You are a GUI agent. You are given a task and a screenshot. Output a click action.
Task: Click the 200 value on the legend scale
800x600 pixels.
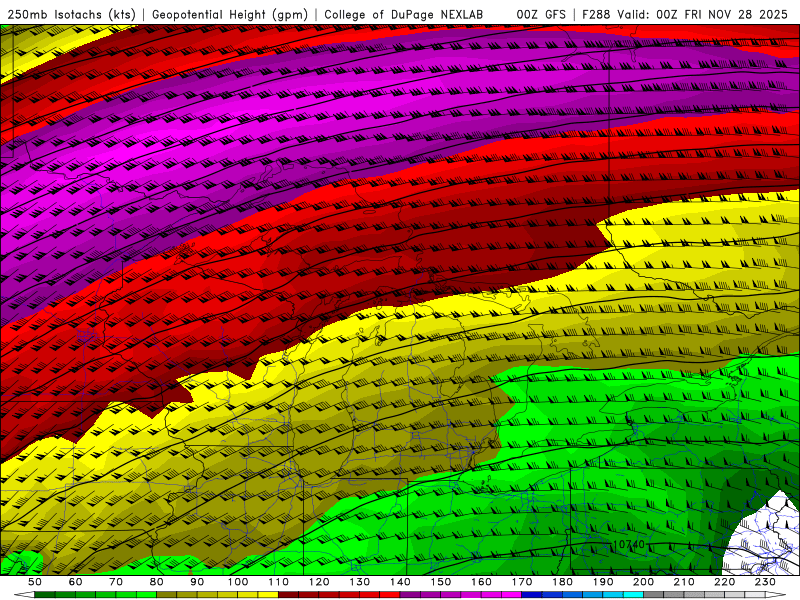tap(643, 582)
